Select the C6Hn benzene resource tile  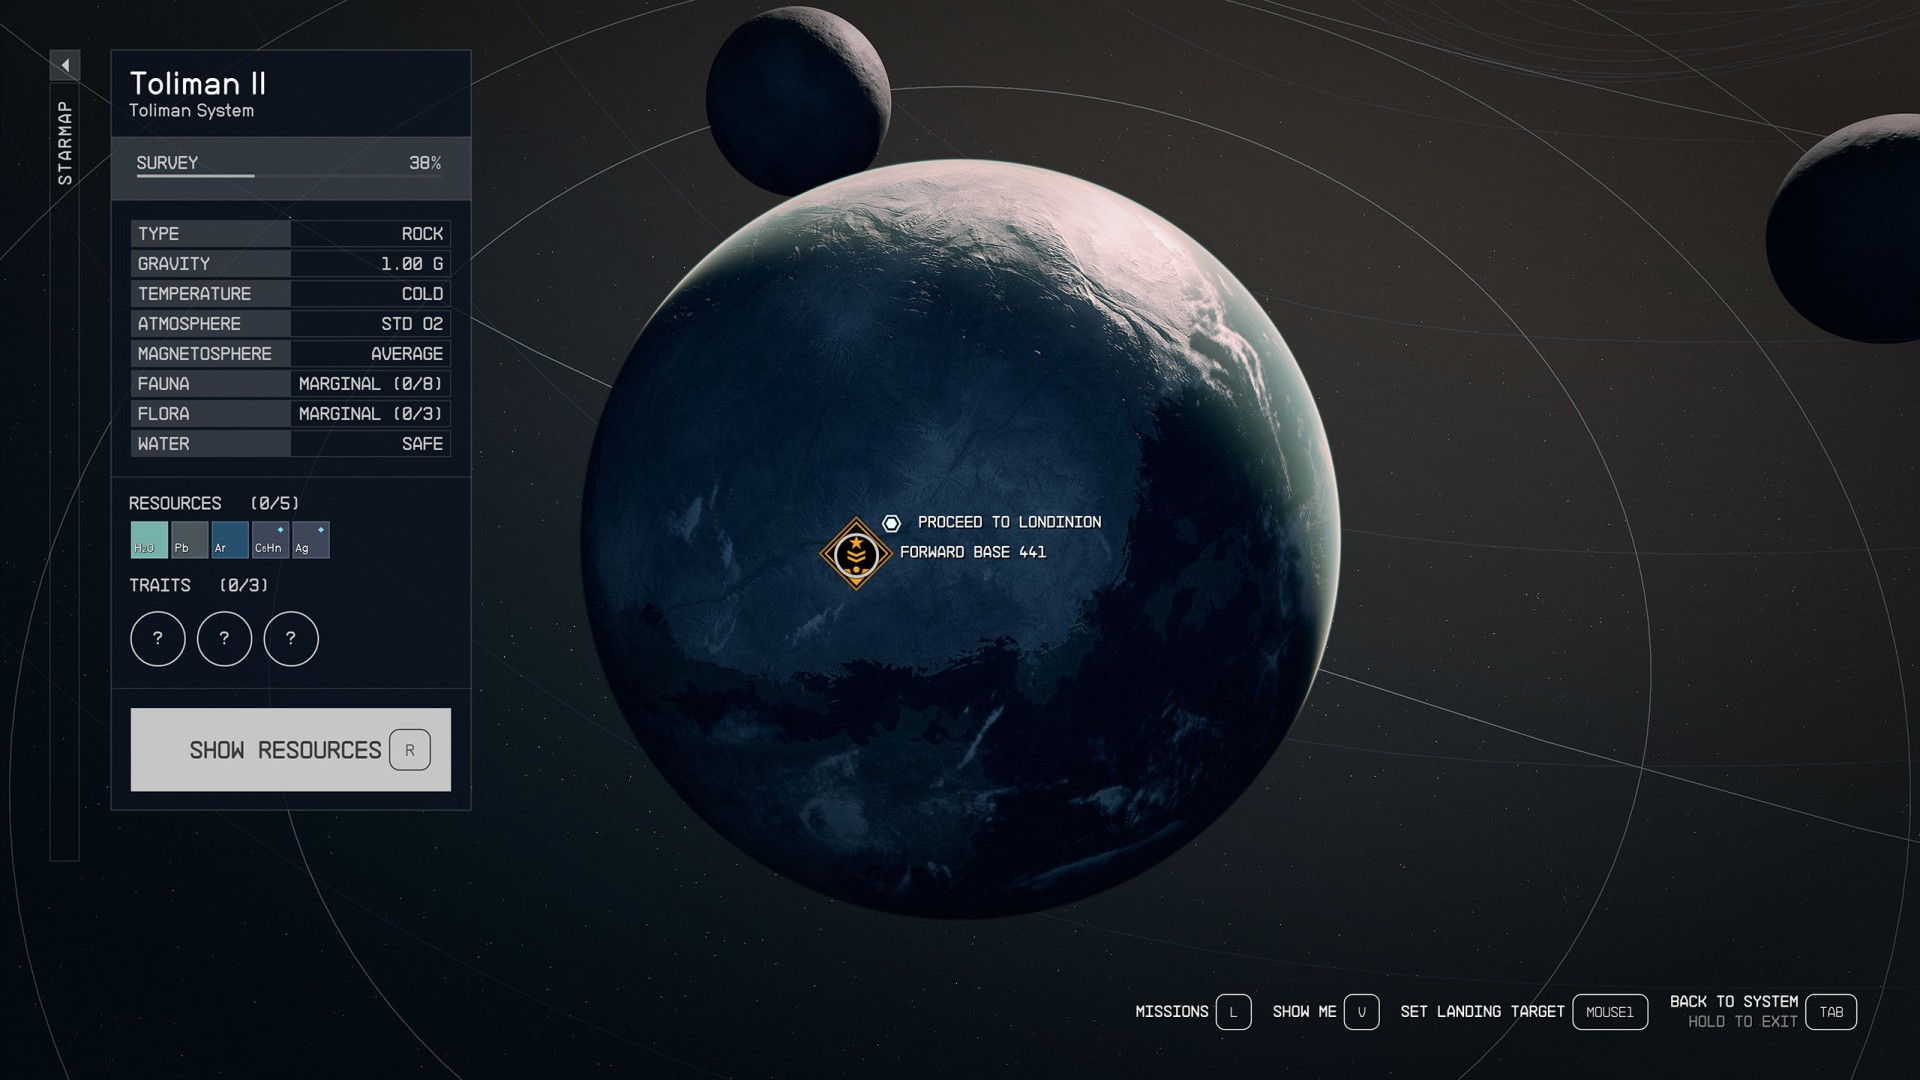pyautogui.click(x=270, y=540)
